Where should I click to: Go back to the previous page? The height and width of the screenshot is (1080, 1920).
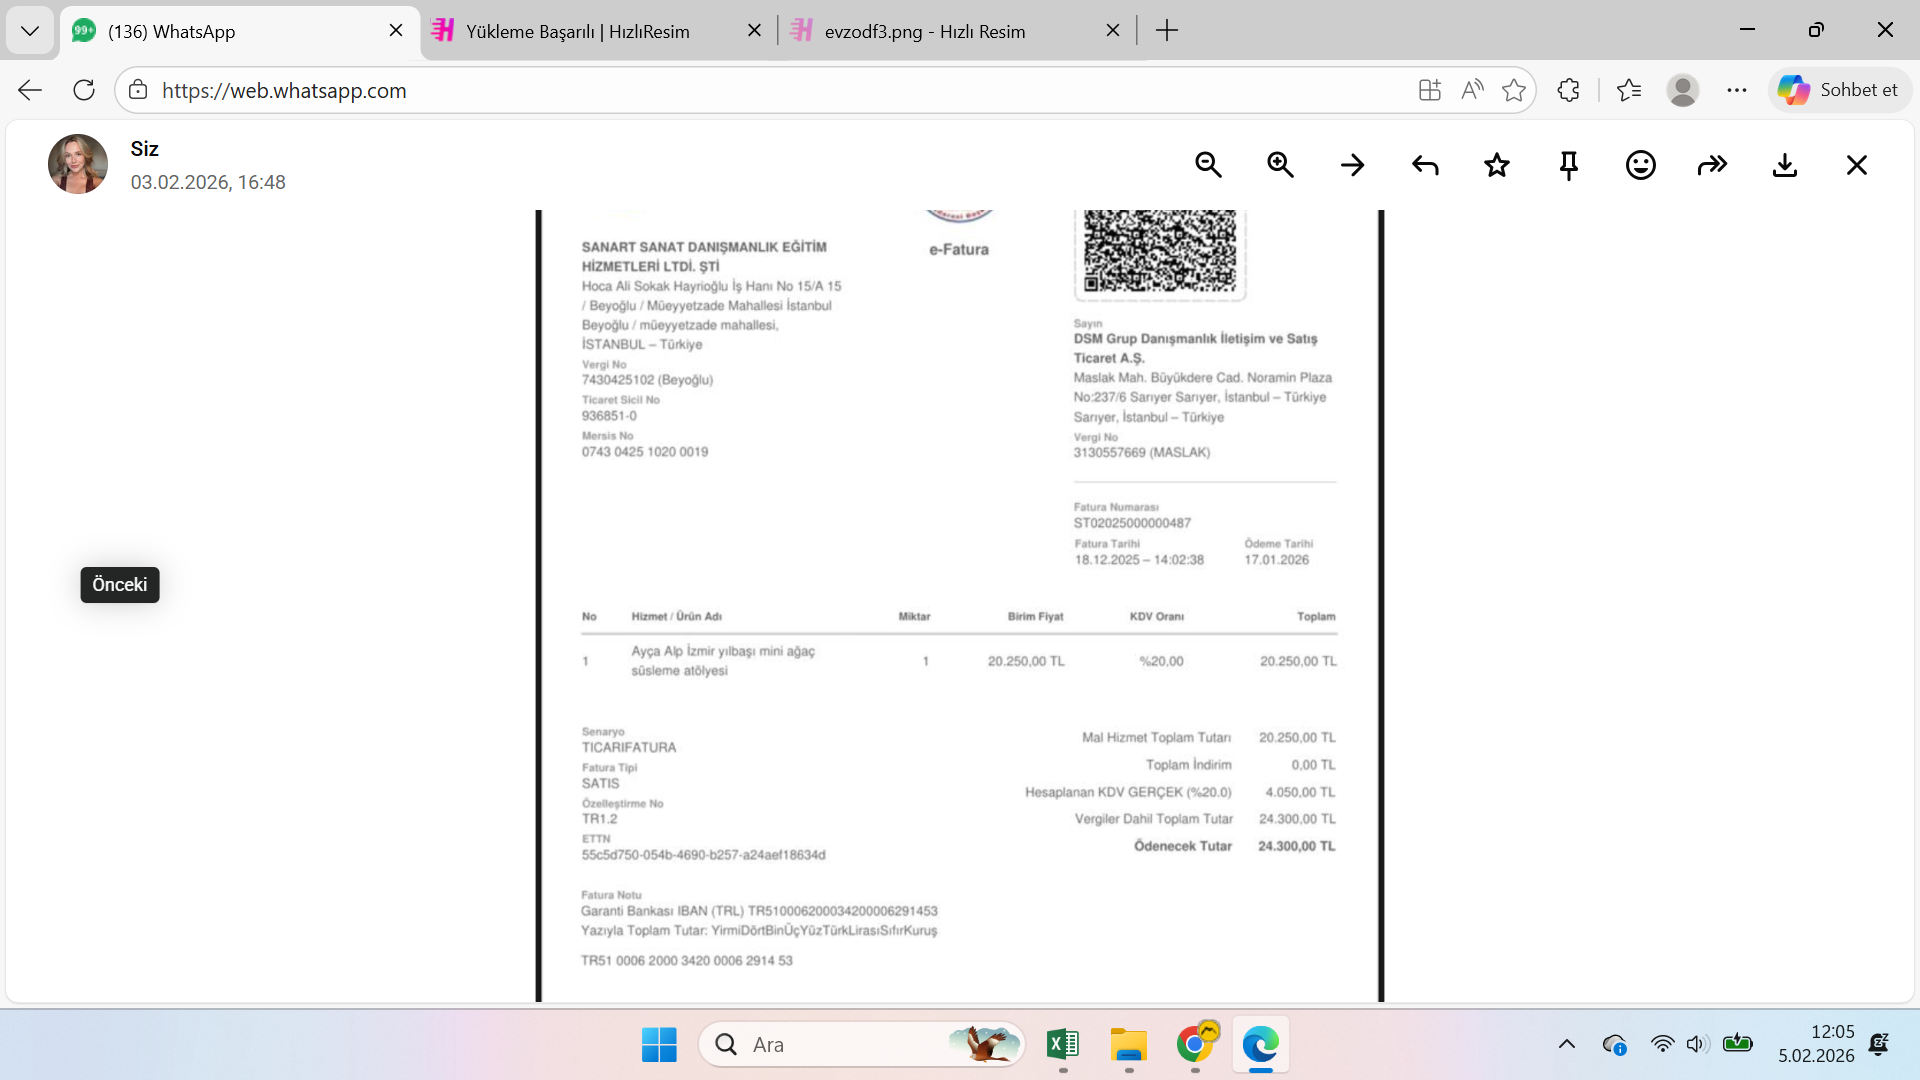(30, 90)
